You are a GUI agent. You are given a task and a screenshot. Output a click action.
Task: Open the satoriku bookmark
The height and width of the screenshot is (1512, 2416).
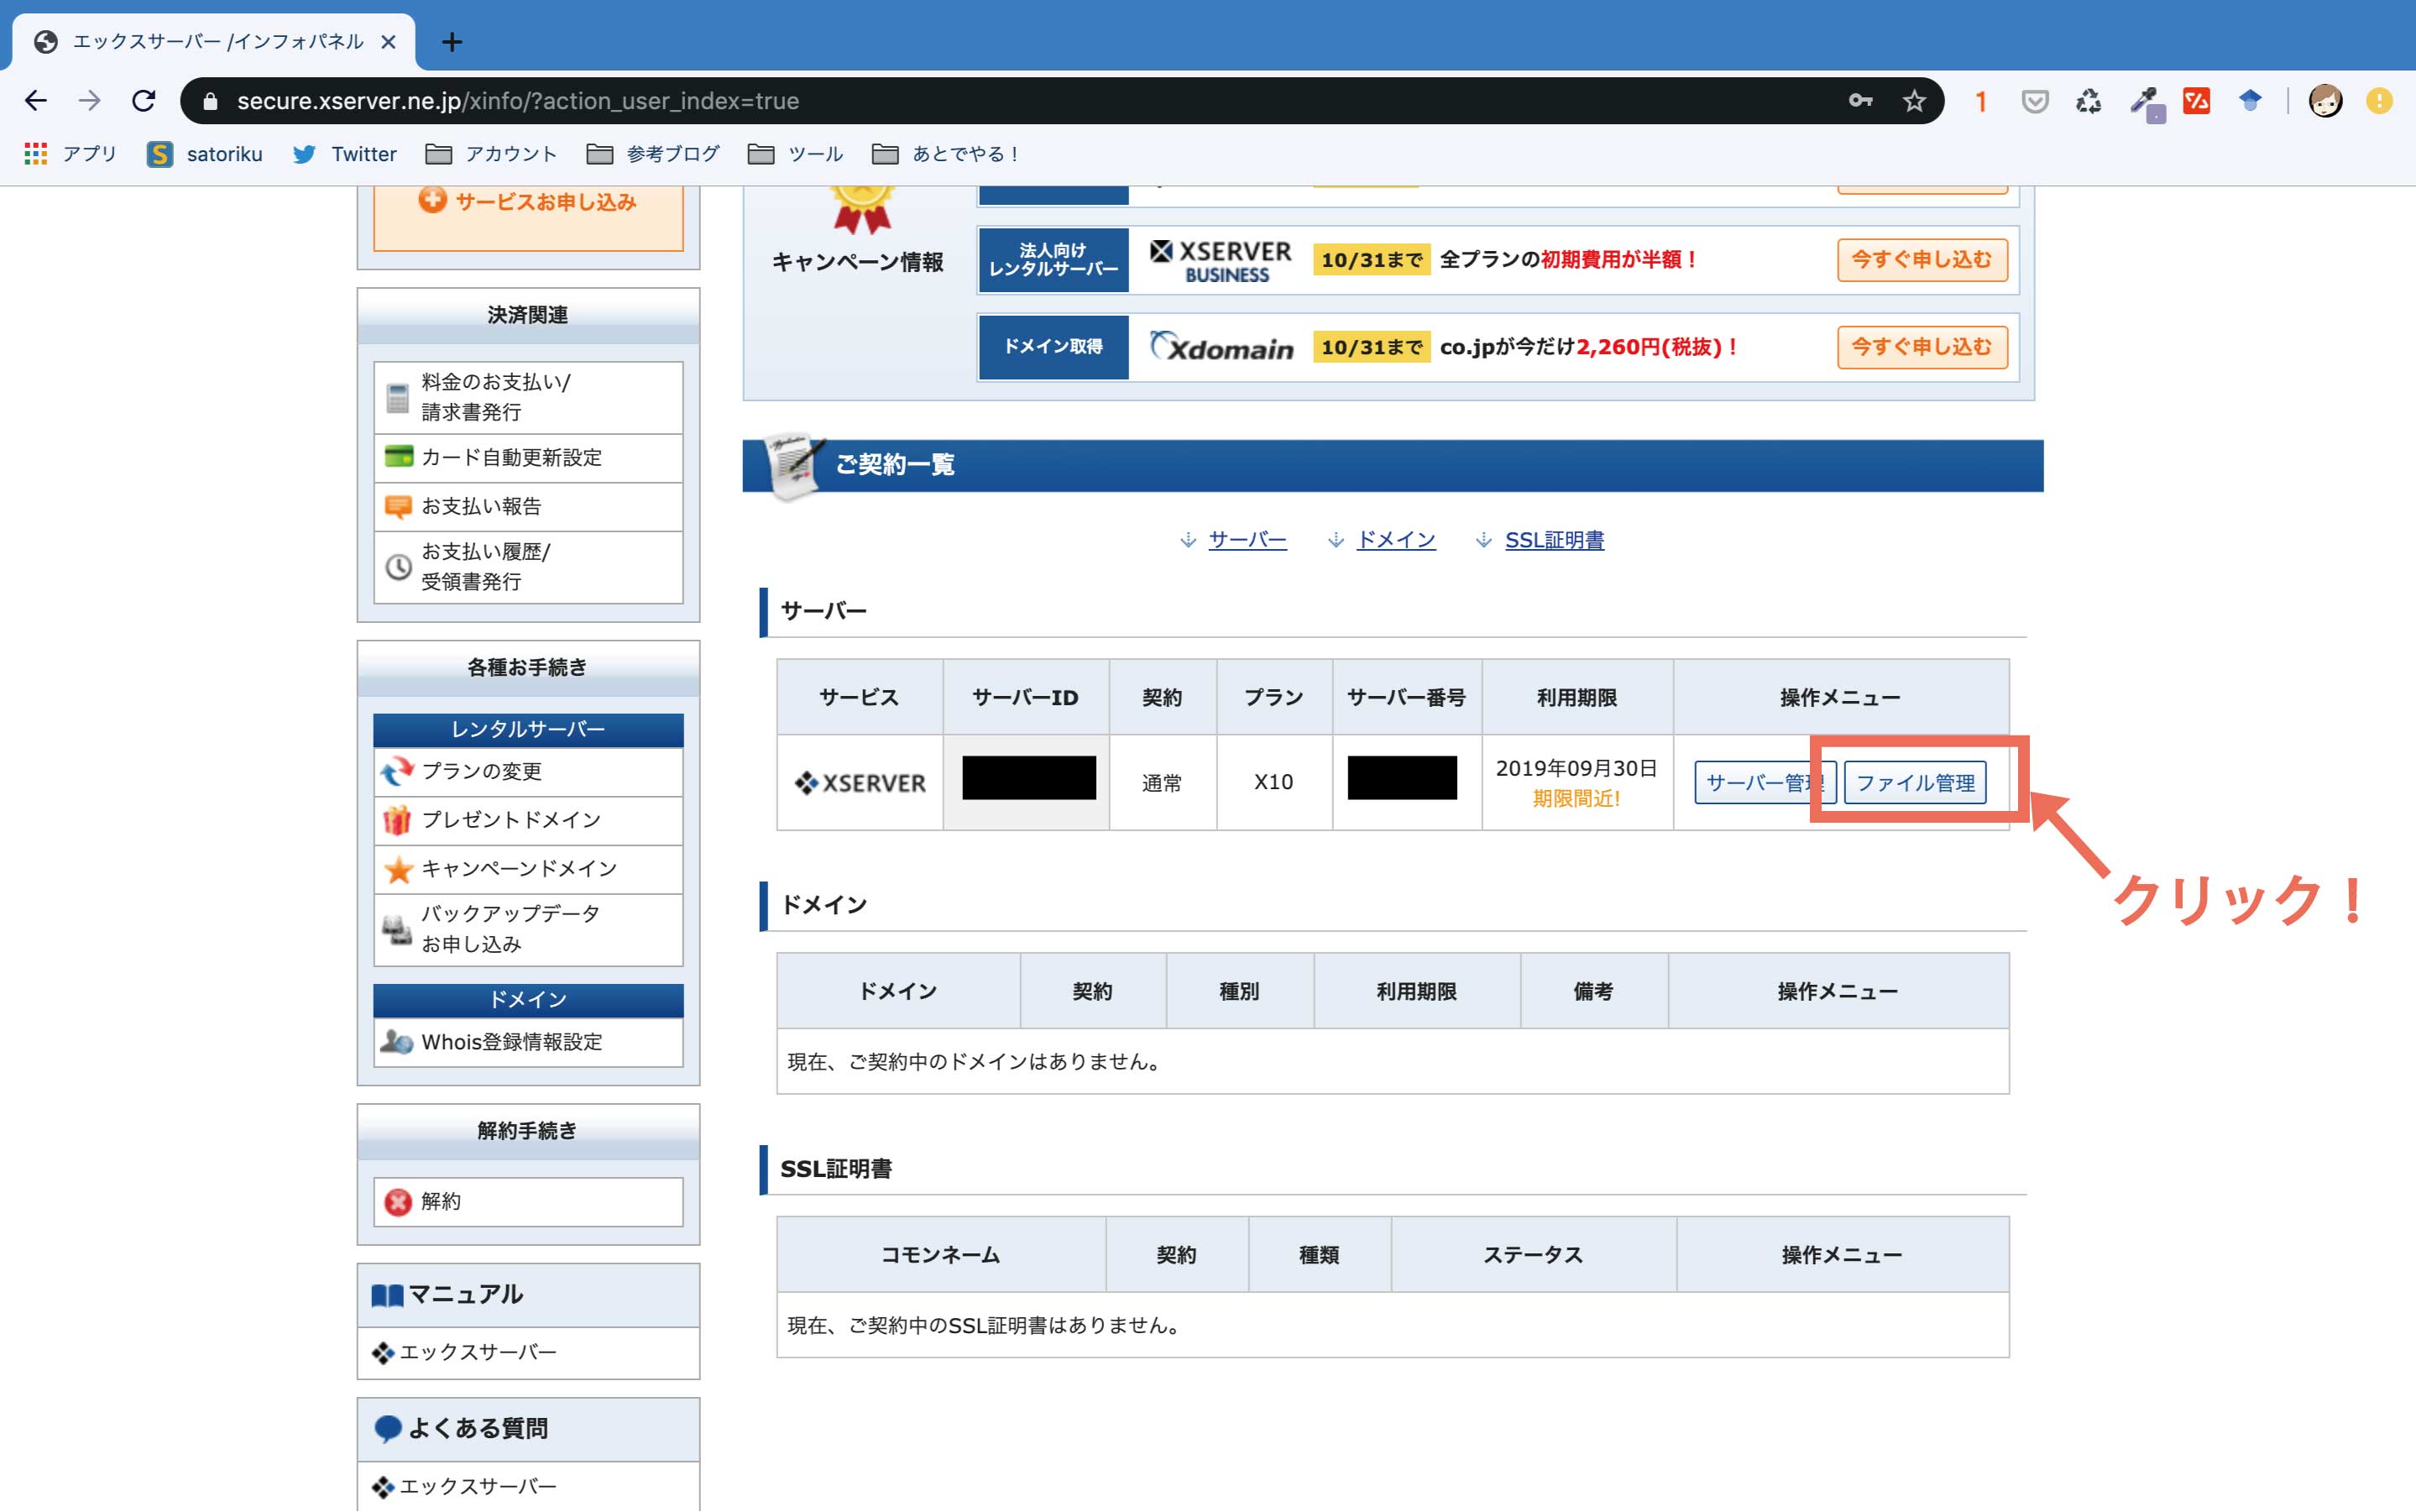click(205, 154)
